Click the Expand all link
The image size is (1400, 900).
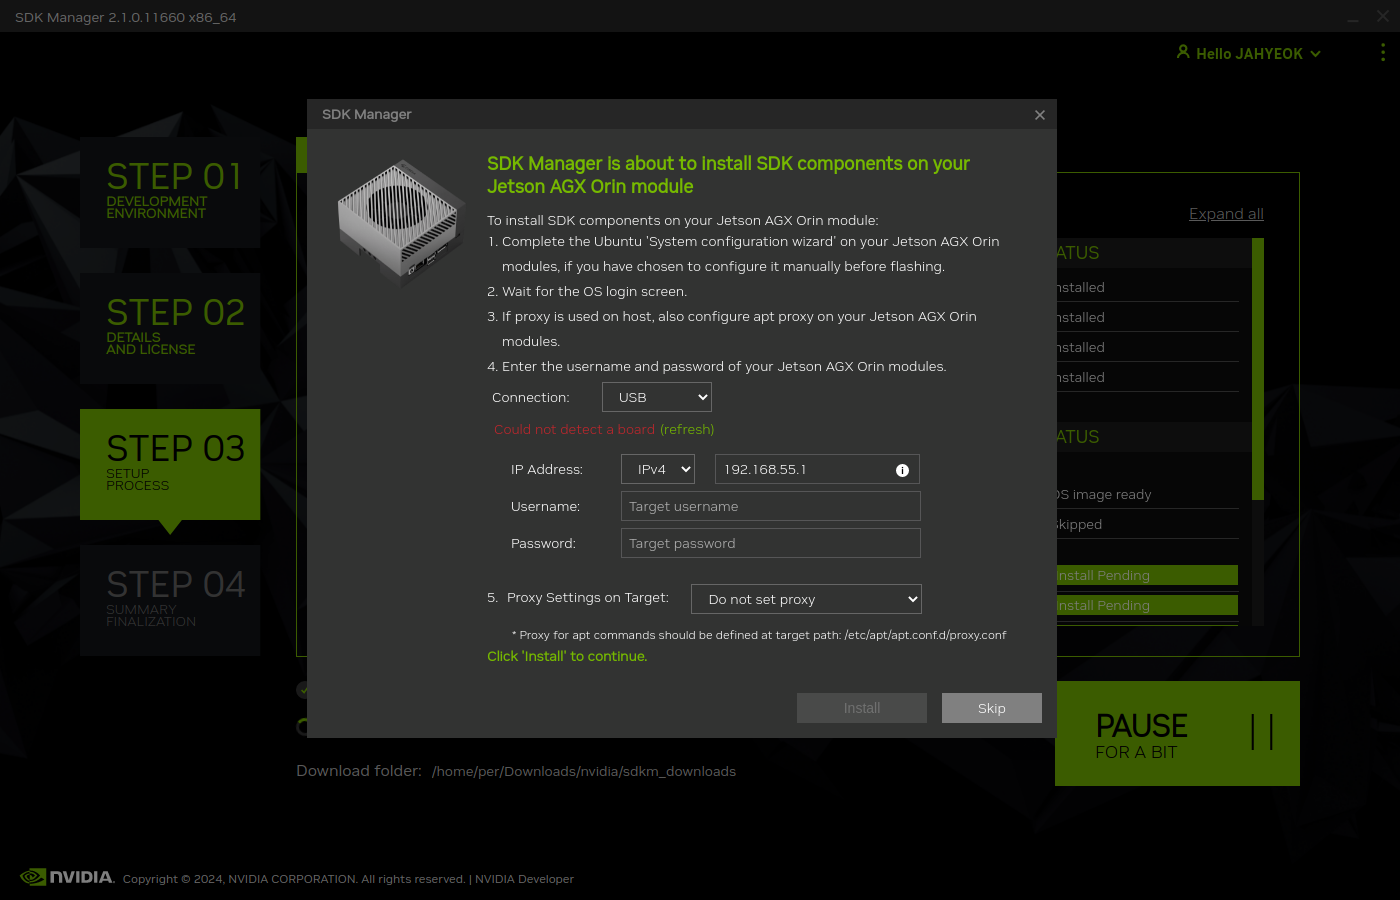click(1226, 214)
